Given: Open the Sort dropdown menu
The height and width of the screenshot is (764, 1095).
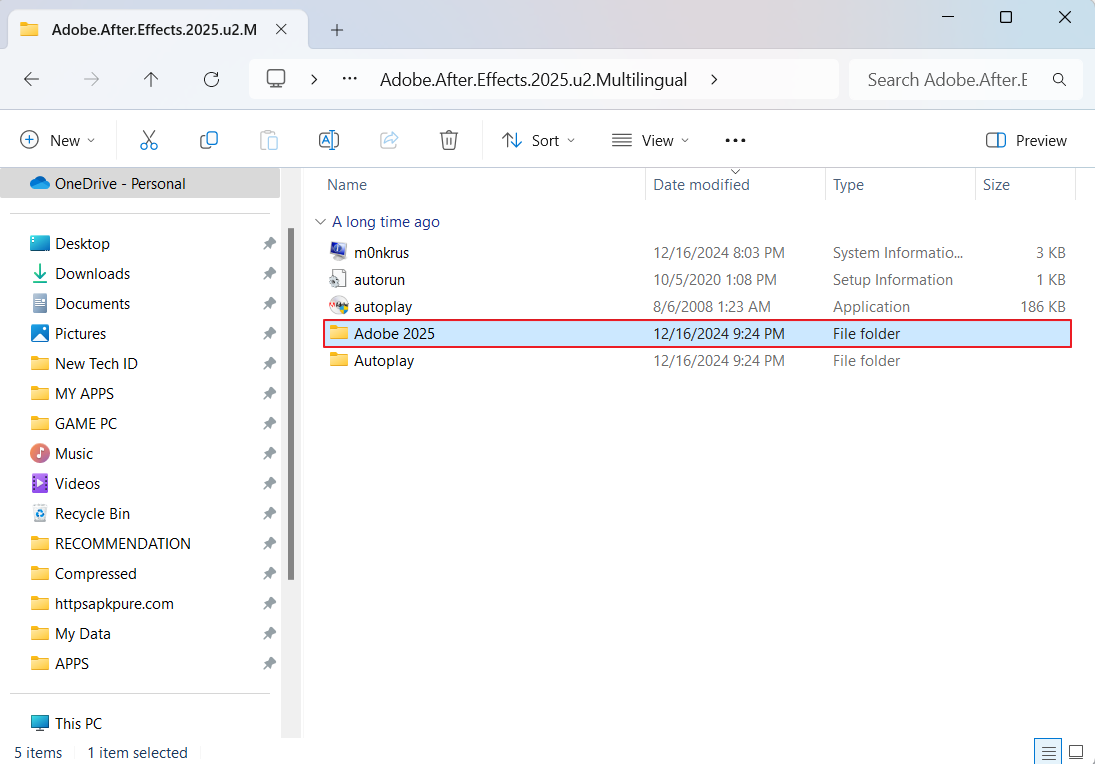Looking at the screenshot, I should coord(539,140).
